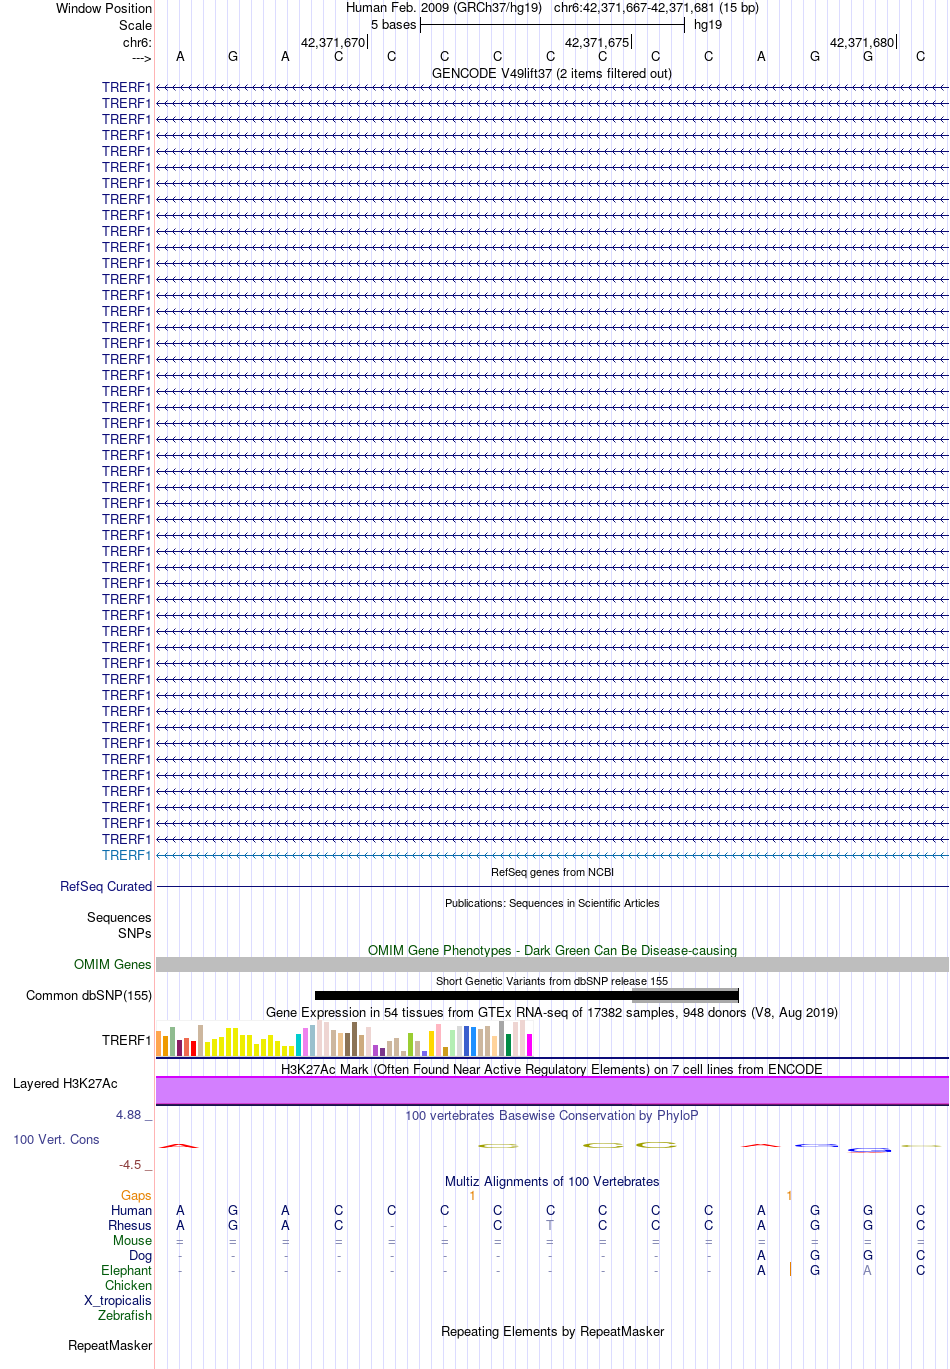Image resolution: width=950 pixels, height=1369 pixels.
Task: Open Publications: Sequences in Scientific Articles title
Action: pos(552,903)
